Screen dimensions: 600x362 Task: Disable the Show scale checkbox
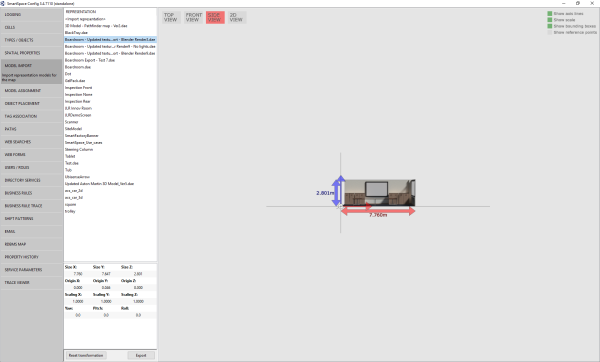click(549, 20)
